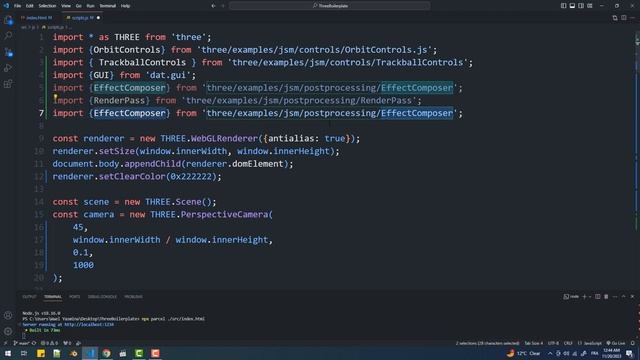Viewport: 640px width, 360px height.
Task: Switch to the OUTPUT panel tab
Action: tap(29, 297)
